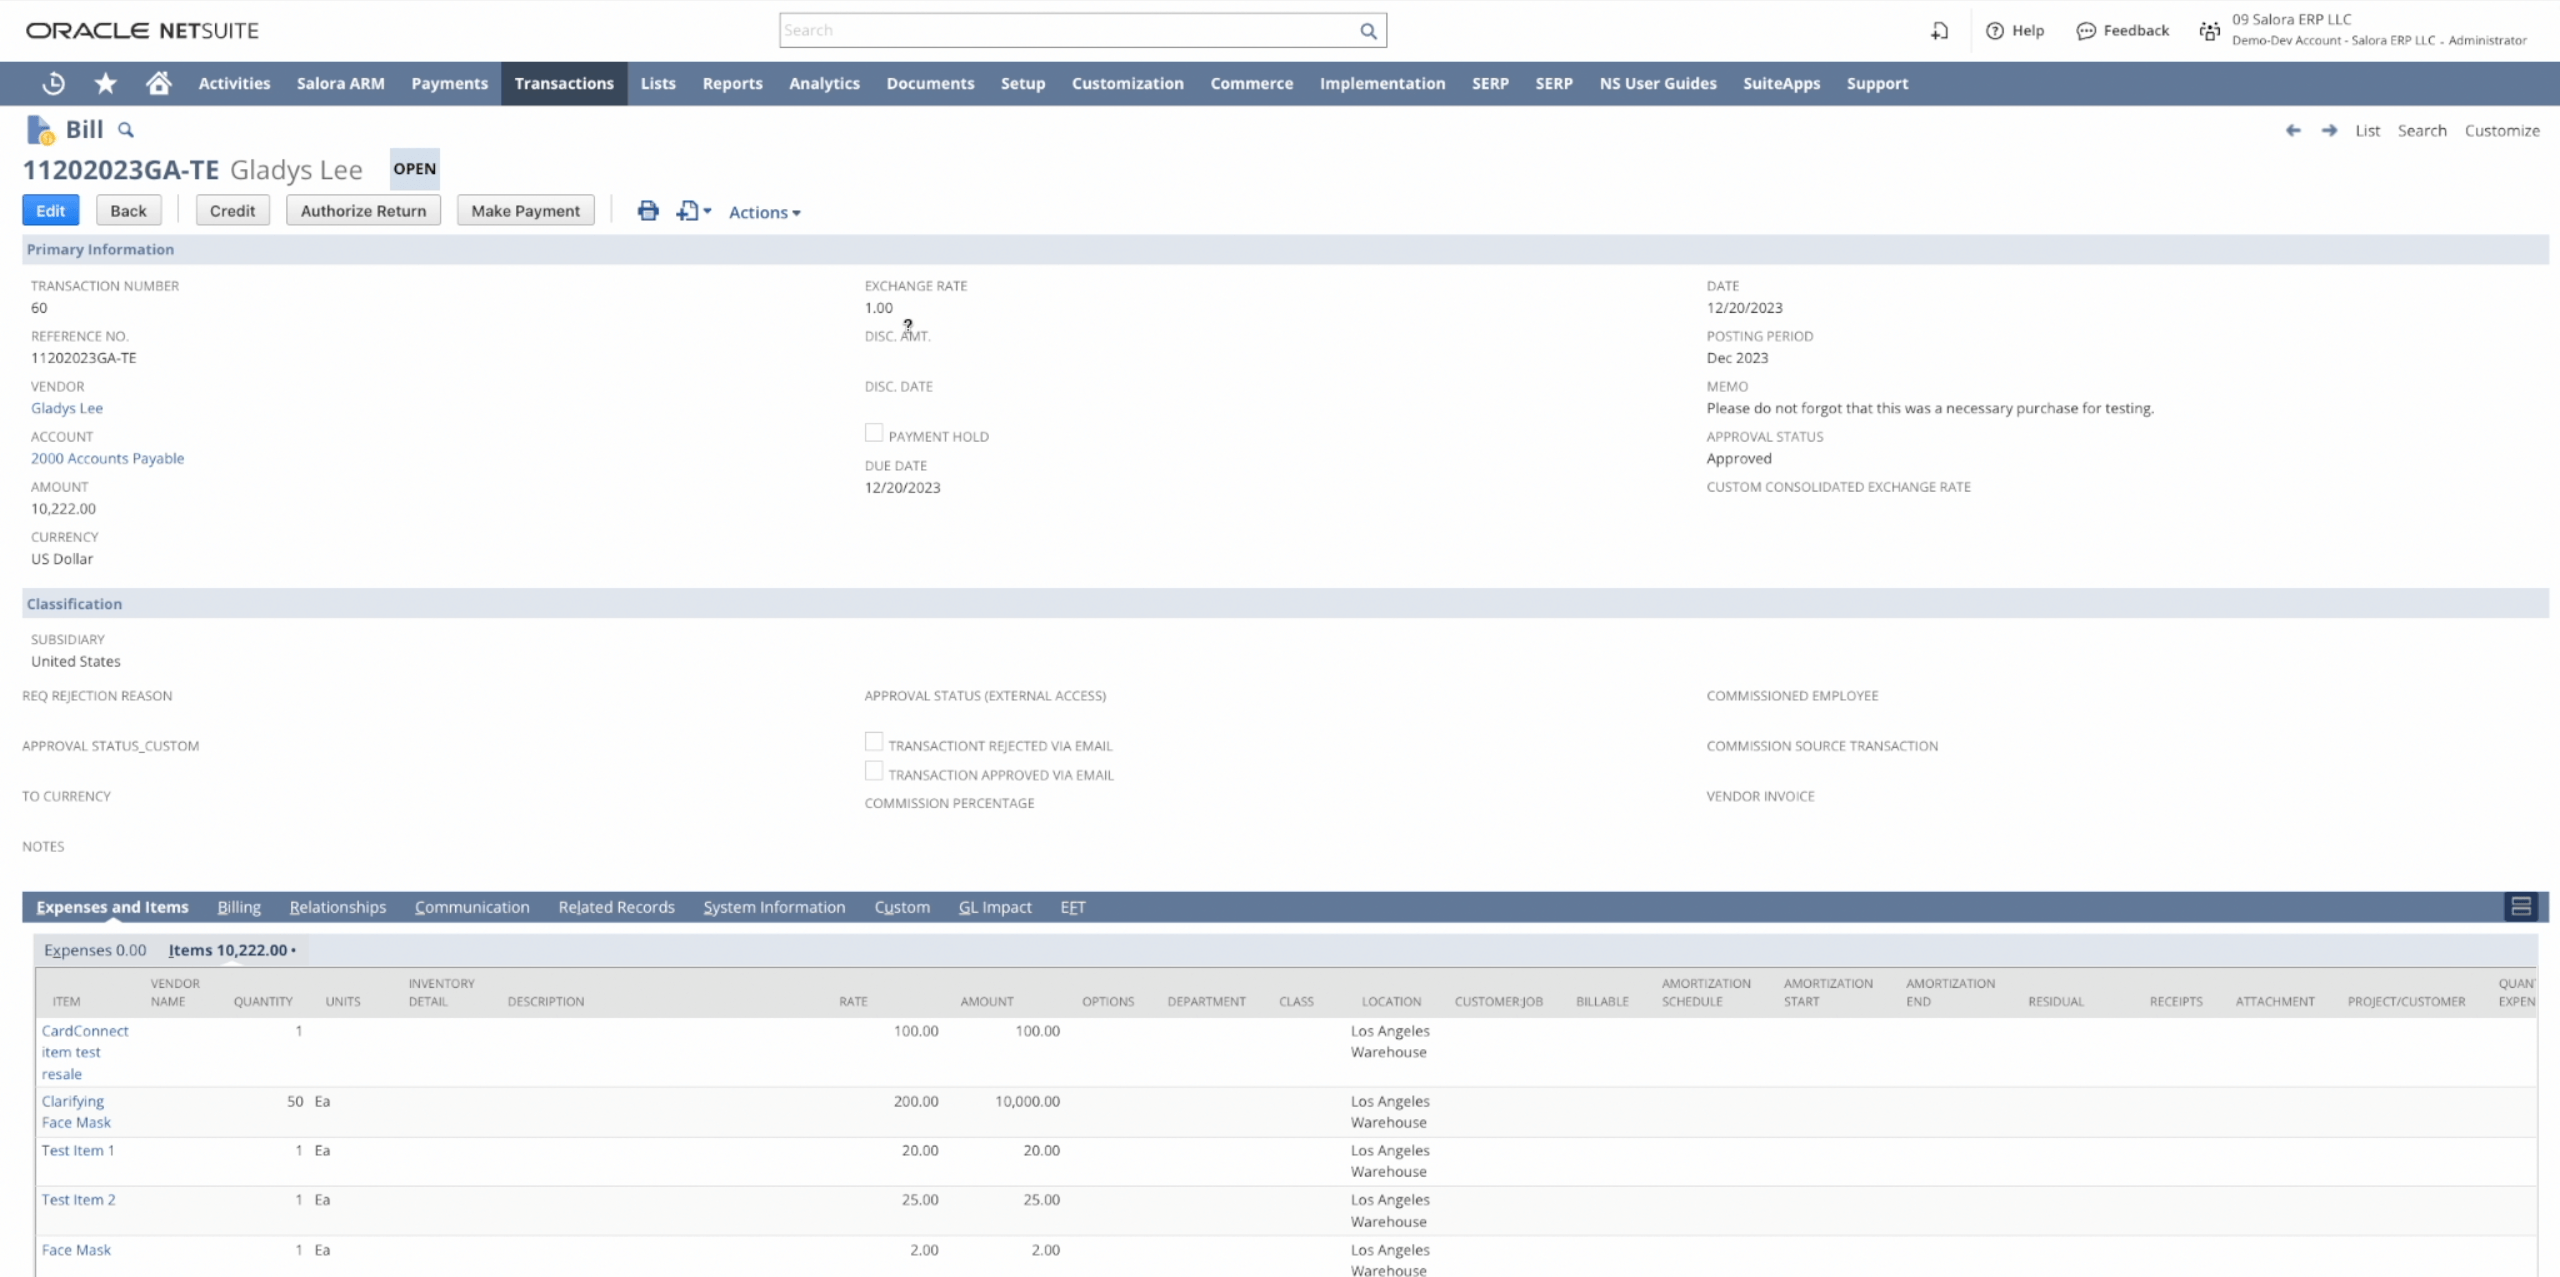Click into the global Search field

point(1065,31)
